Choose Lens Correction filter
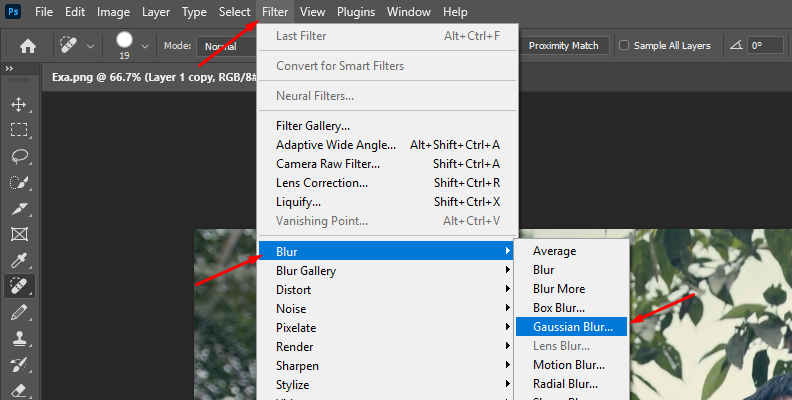 pyautogui.click(x=388, y=183)
